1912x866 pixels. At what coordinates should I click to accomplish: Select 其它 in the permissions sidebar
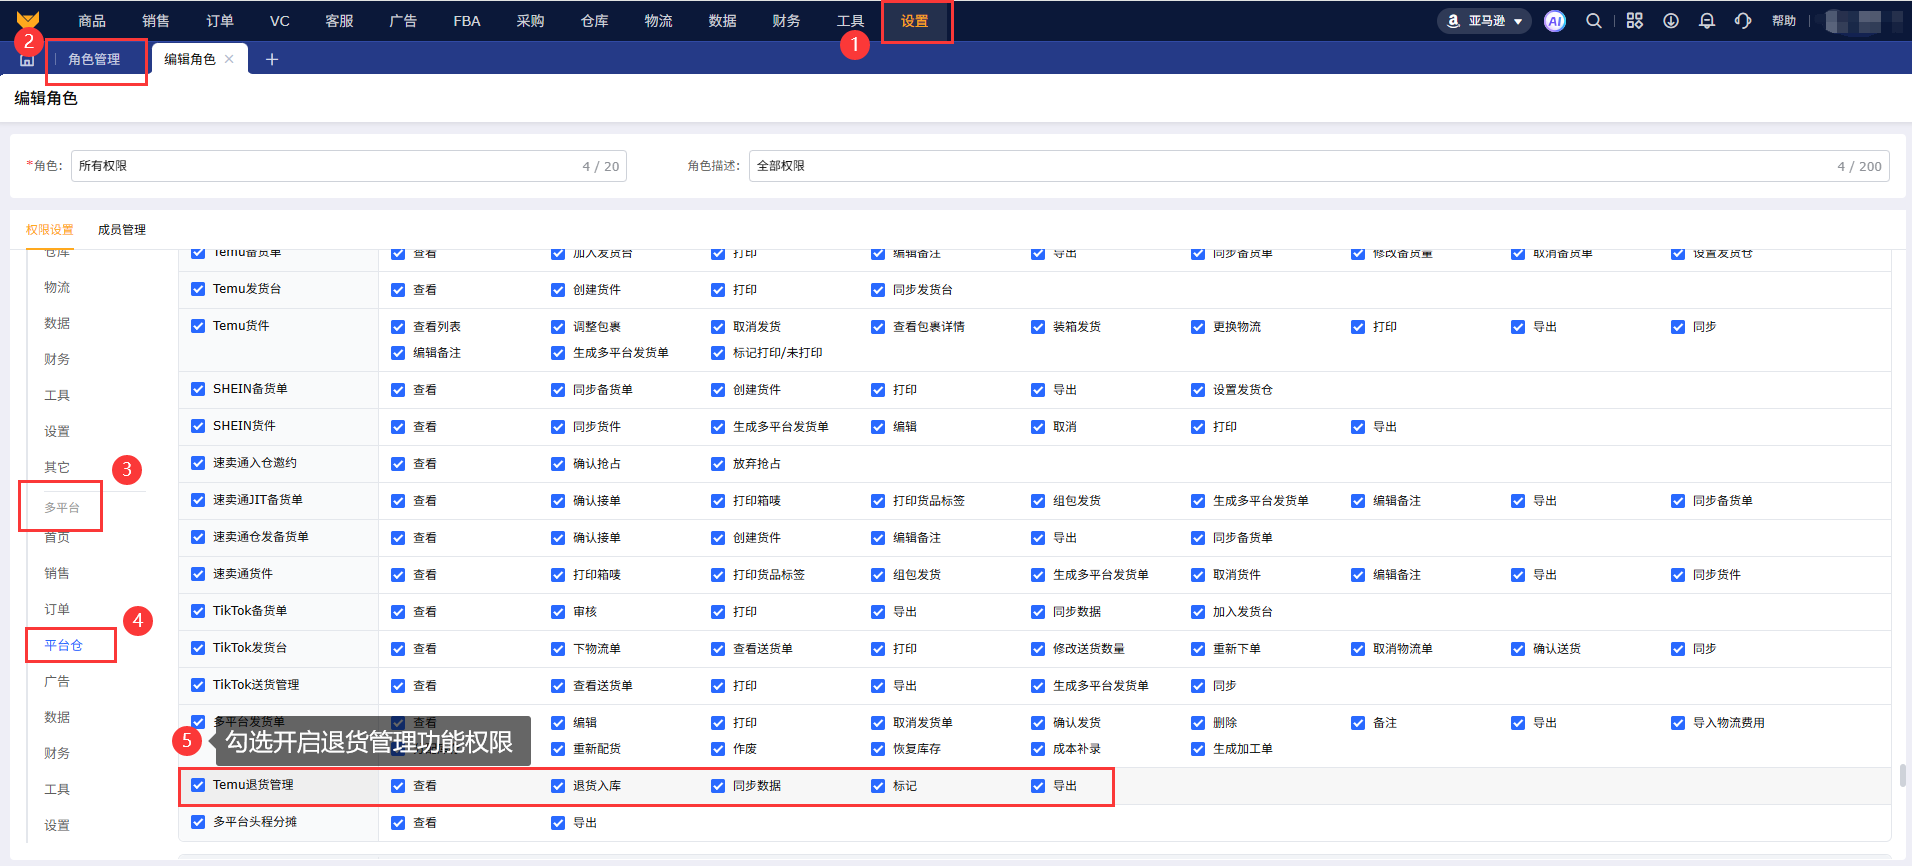click(57, 468)
